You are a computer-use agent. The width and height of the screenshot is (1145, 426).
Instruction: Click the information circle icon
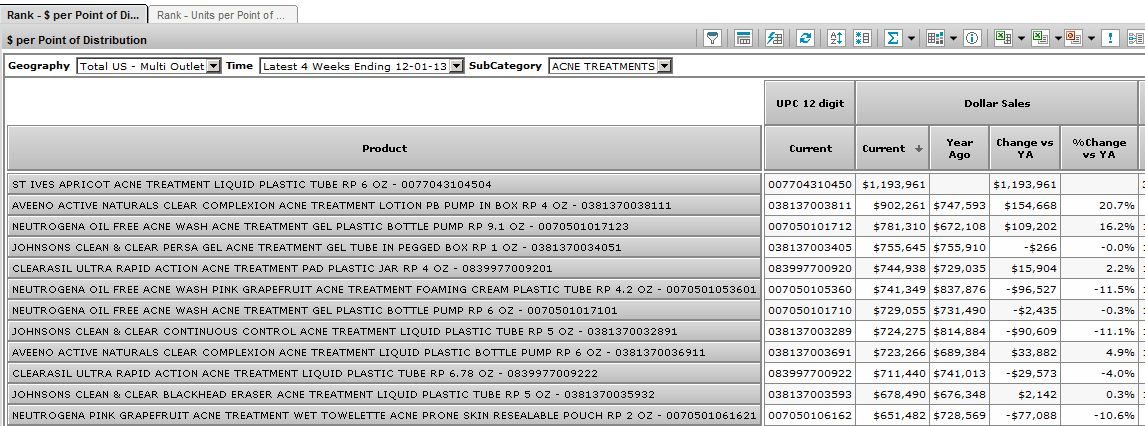coord(971,38)
